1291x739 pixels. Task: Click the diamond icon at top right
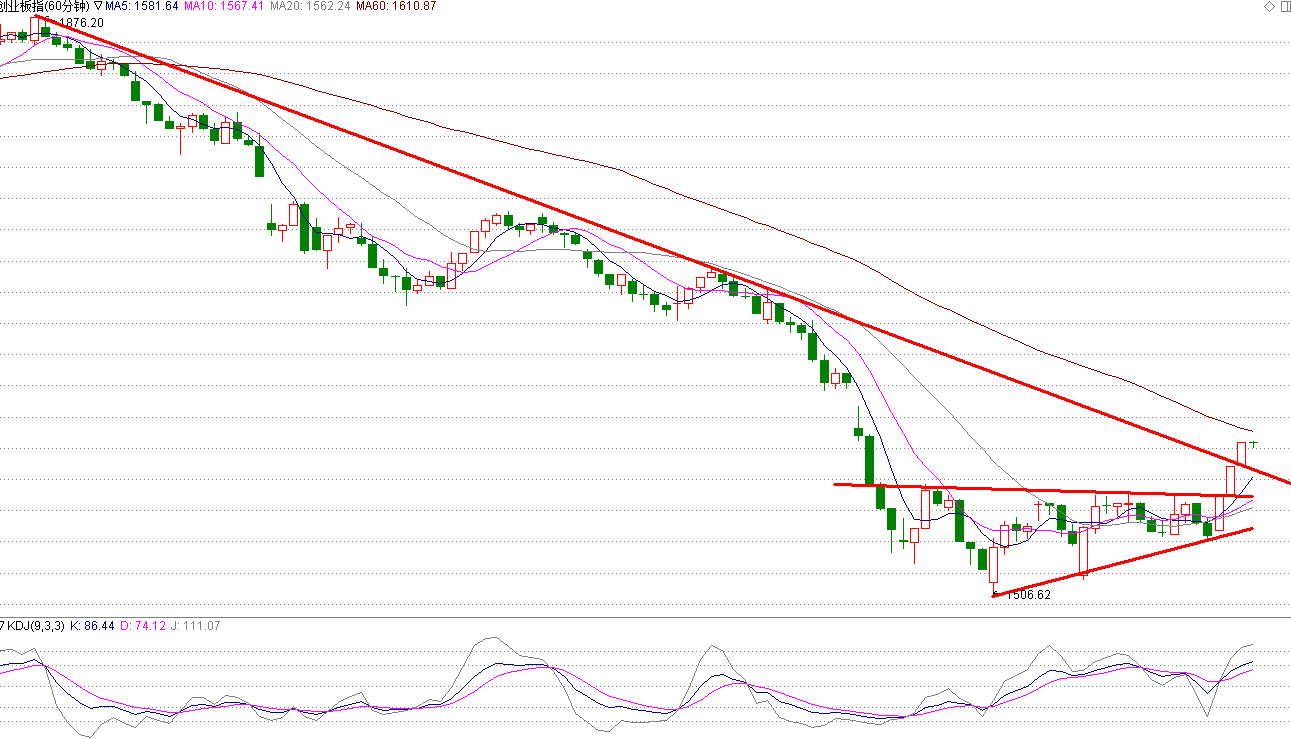tap(1270, 6)
